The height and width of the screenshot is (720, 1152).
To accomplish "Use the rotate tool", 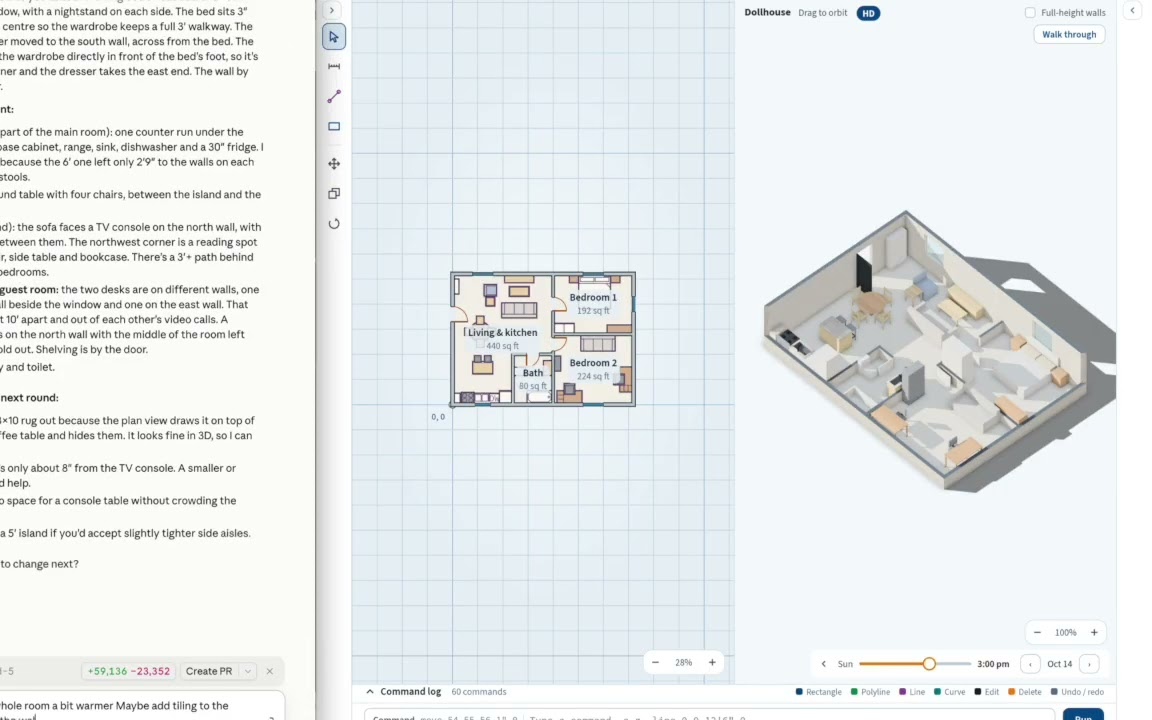I will point(334,224).
